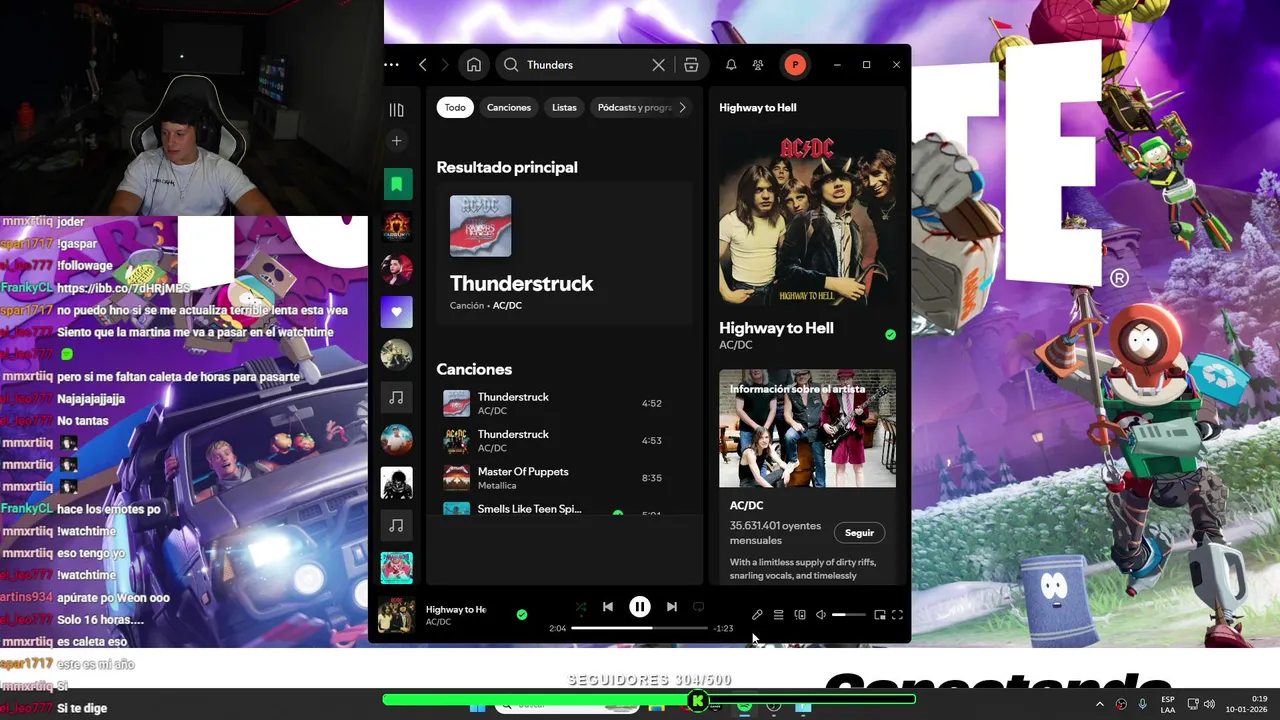The width and height of the screenshot is (1280, 720).
Task: Play Thunderstruck lasting 4:53
Action: (562, 440)
